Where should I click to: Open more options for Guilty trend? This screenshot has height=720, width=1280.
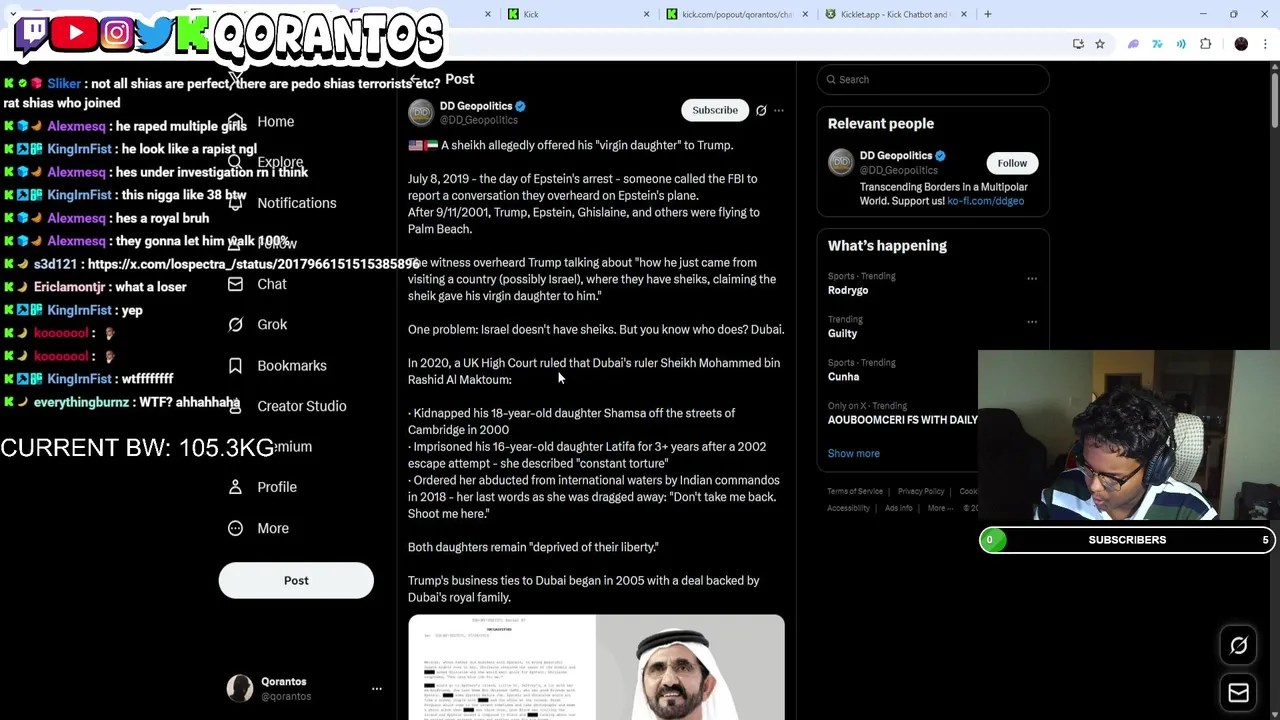[1032, 322]
